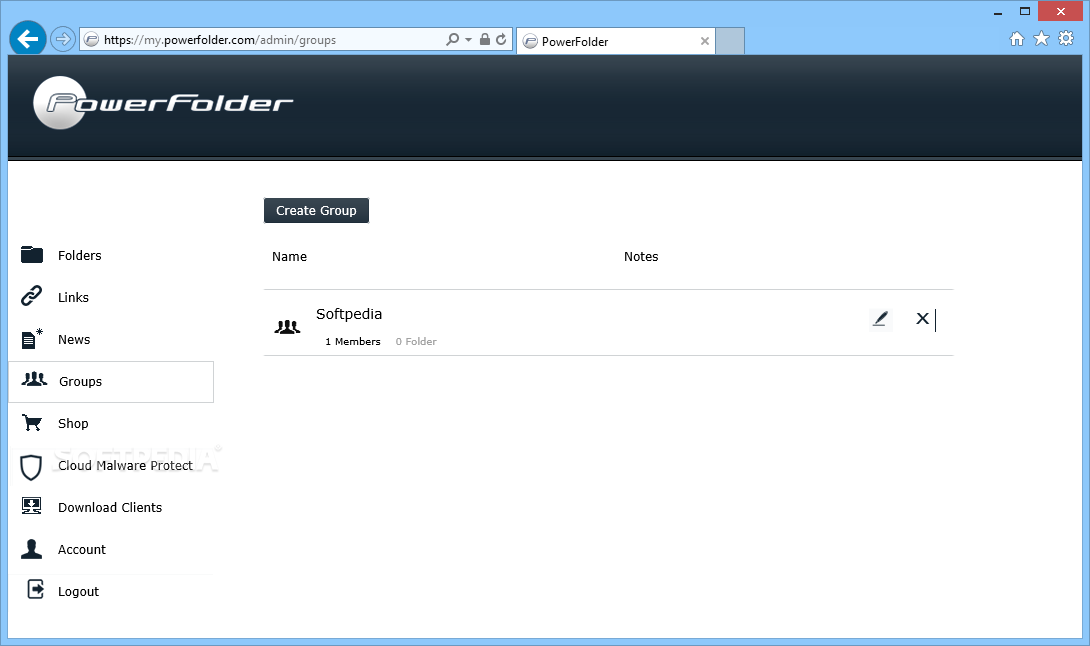Edit the Softpedia group with pencil icon
Viewport: 1090px width, 646px height.
880,318
